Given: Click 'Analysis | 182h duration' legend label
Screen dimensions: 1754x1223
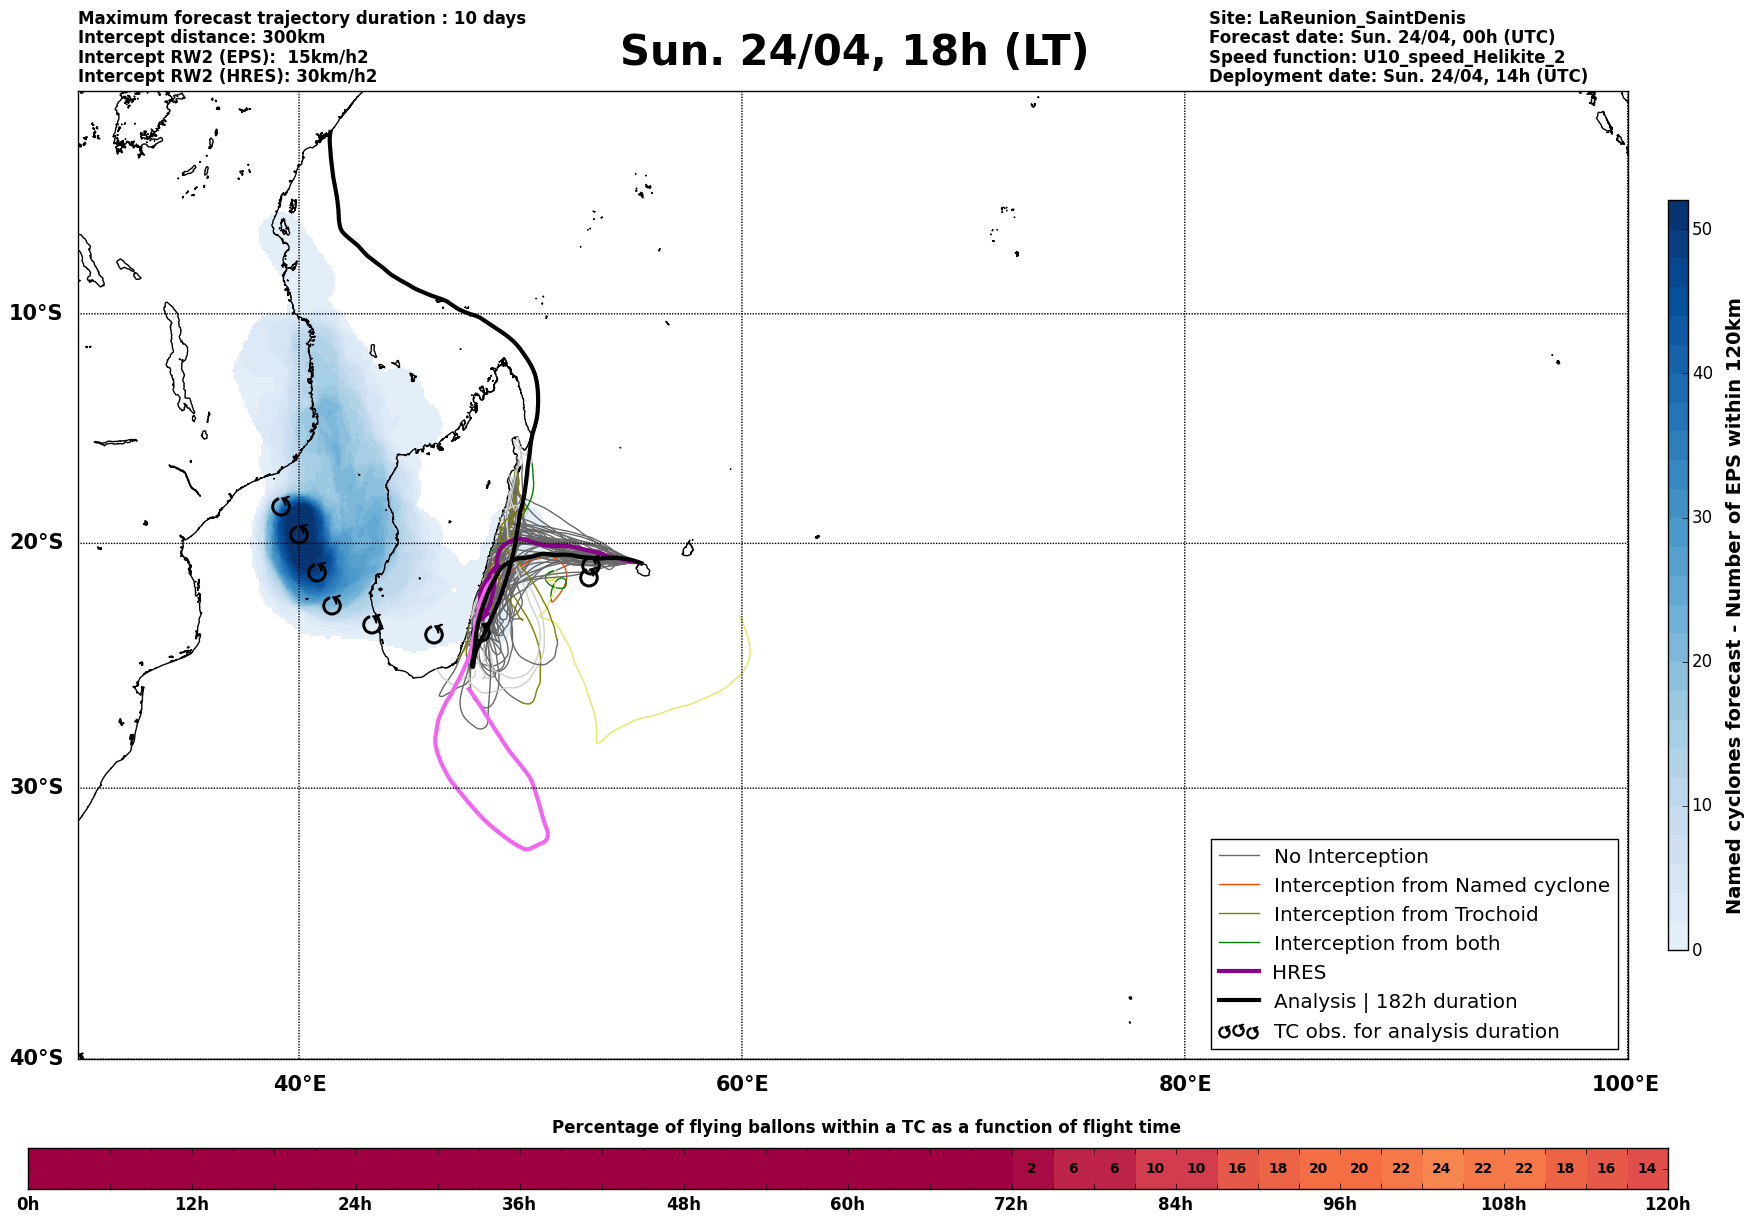Looking at the screenshot, I should (1395, 1001).
